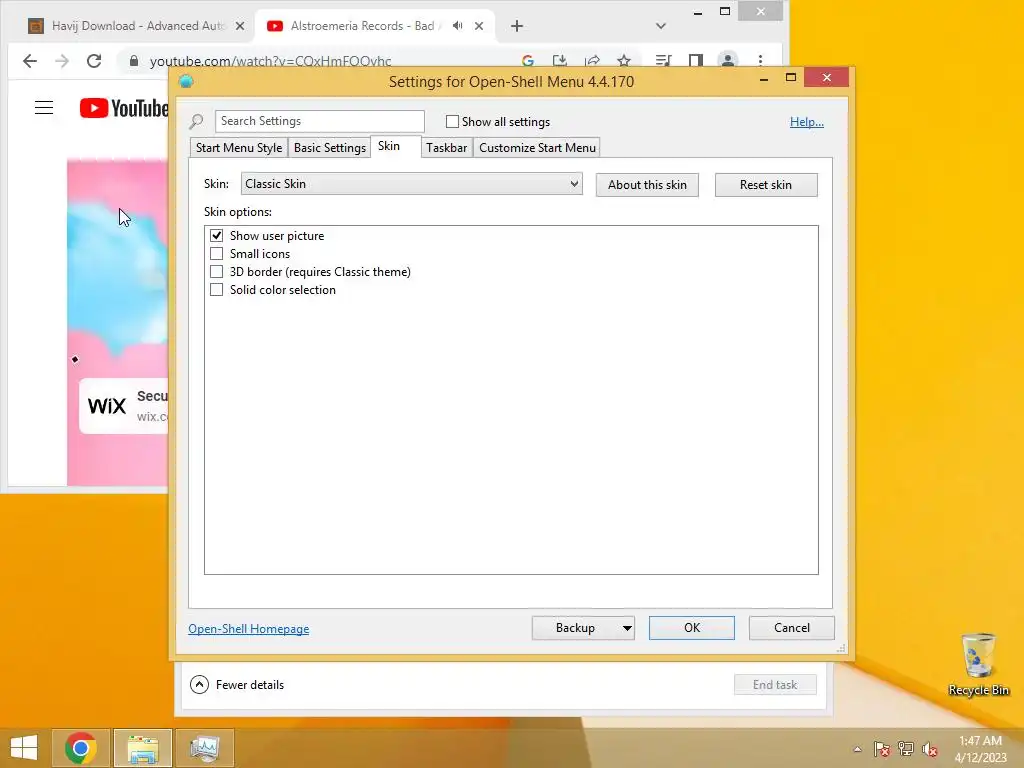Uncheck Show user picture option
This screenshot has width=1024, height=768.
coord(216,235)
